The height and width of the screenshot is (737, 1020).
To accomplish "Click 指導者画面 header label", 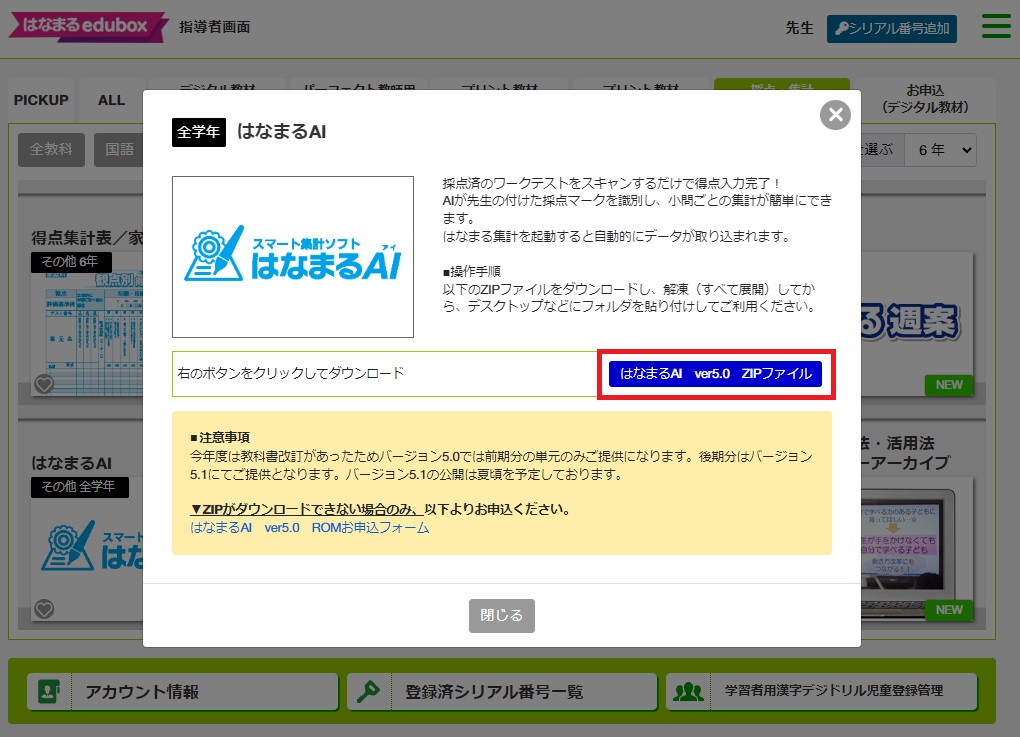I will point(215,27).
